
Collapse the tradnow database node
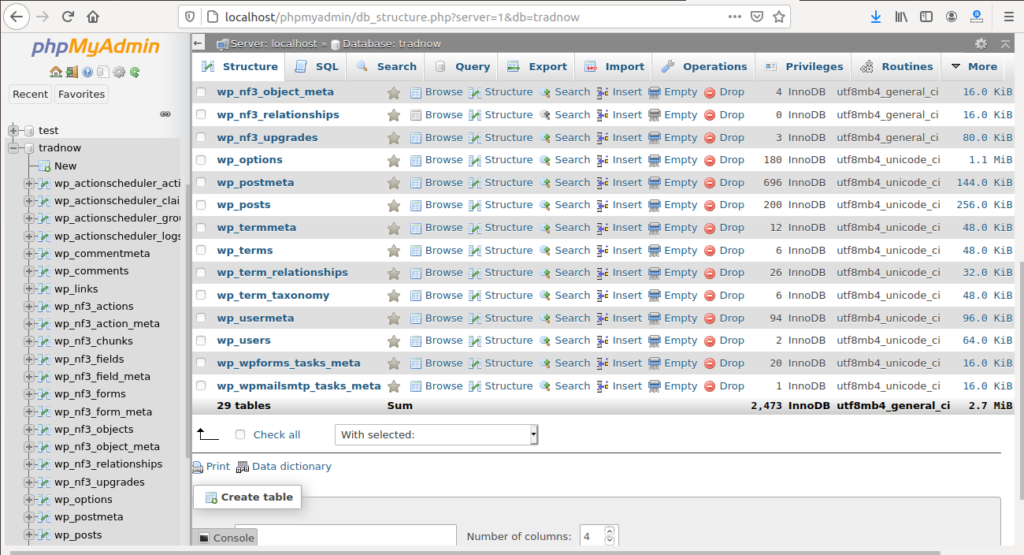click(13, 148)
